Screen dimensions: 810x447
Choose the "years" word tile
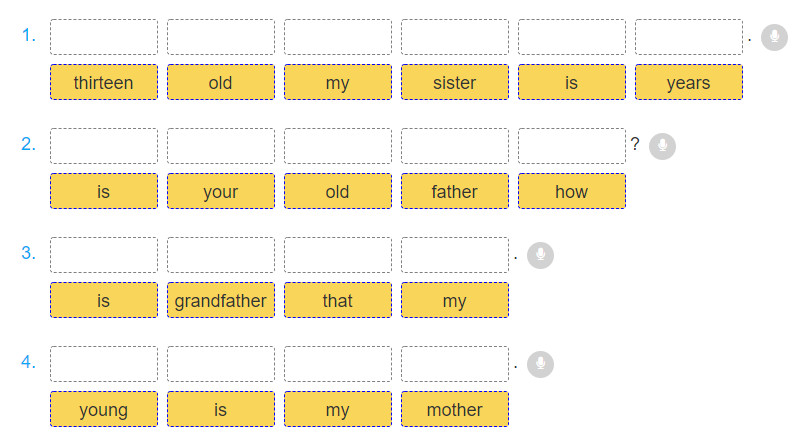689,83
